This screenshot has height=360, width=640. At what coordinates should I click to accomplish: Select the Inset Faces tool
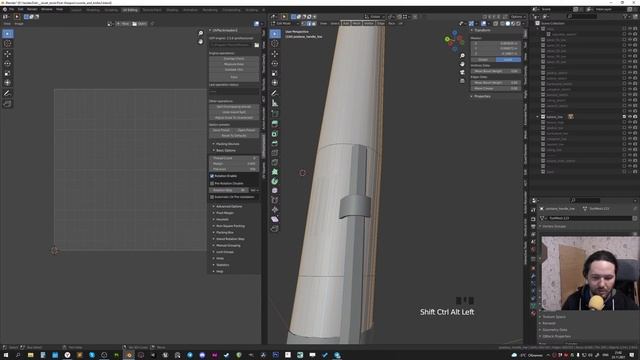coord(275,133)
